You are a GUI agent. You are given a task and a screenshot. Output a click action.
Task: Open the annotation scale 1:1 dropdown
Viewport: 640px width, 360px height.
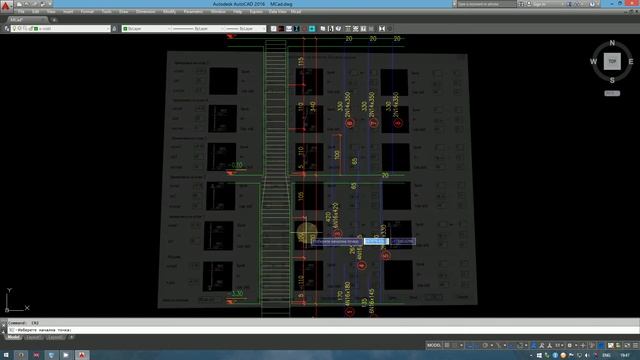[559, 345]
